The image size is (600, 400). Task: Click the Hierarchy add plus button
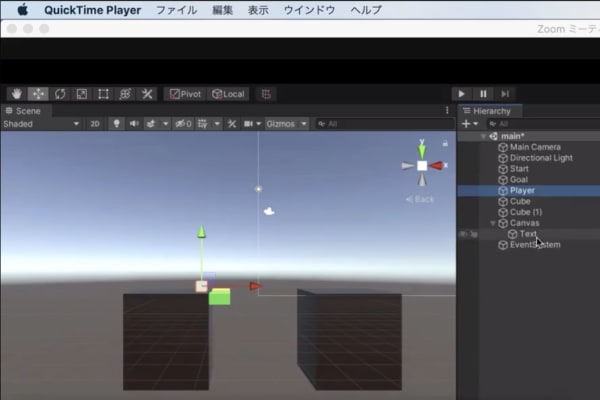pyautogui.click(x=466, y=124)
